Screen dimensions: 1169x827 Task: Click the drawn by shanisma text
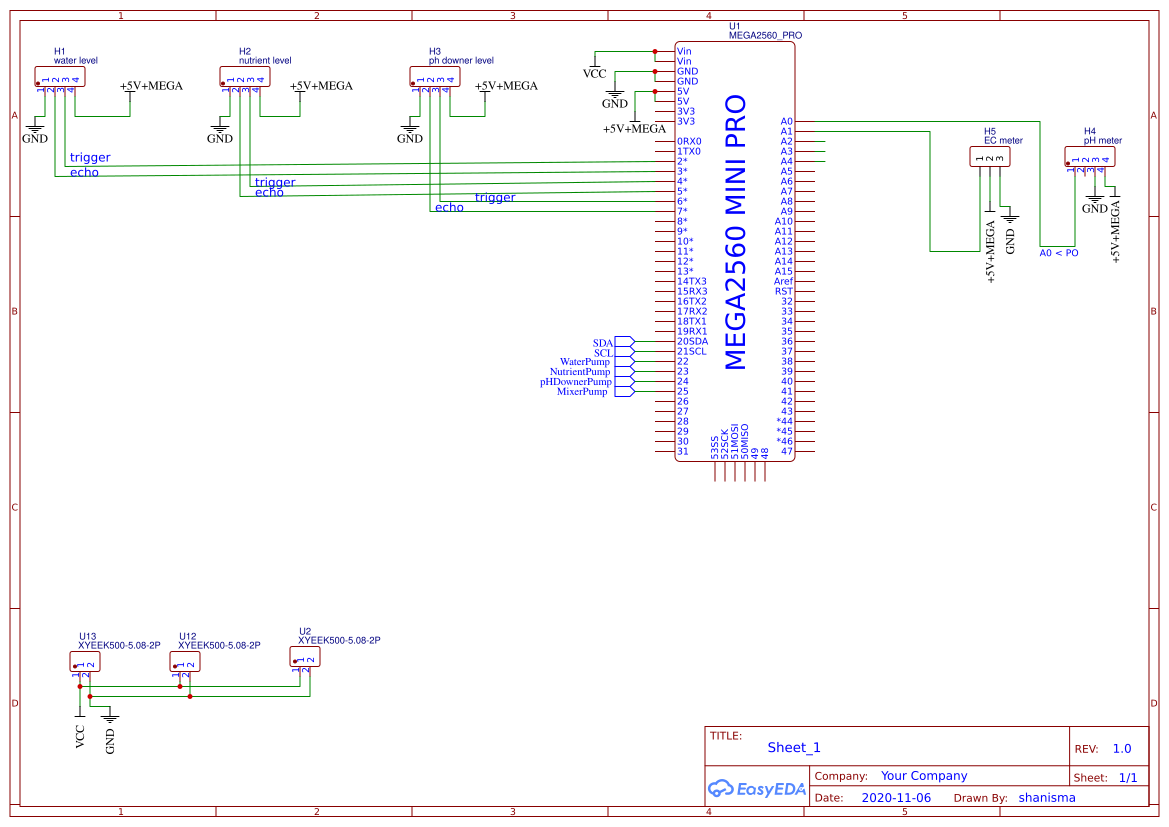point(1047,797)
